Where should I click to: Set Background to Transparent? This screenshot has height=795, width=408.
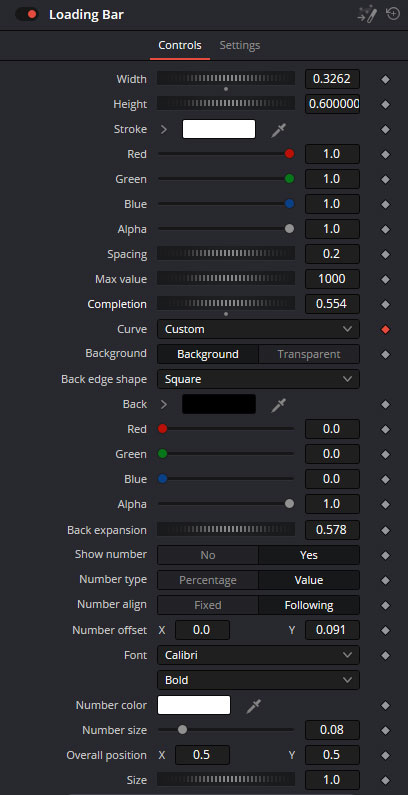tap(309, 354)
